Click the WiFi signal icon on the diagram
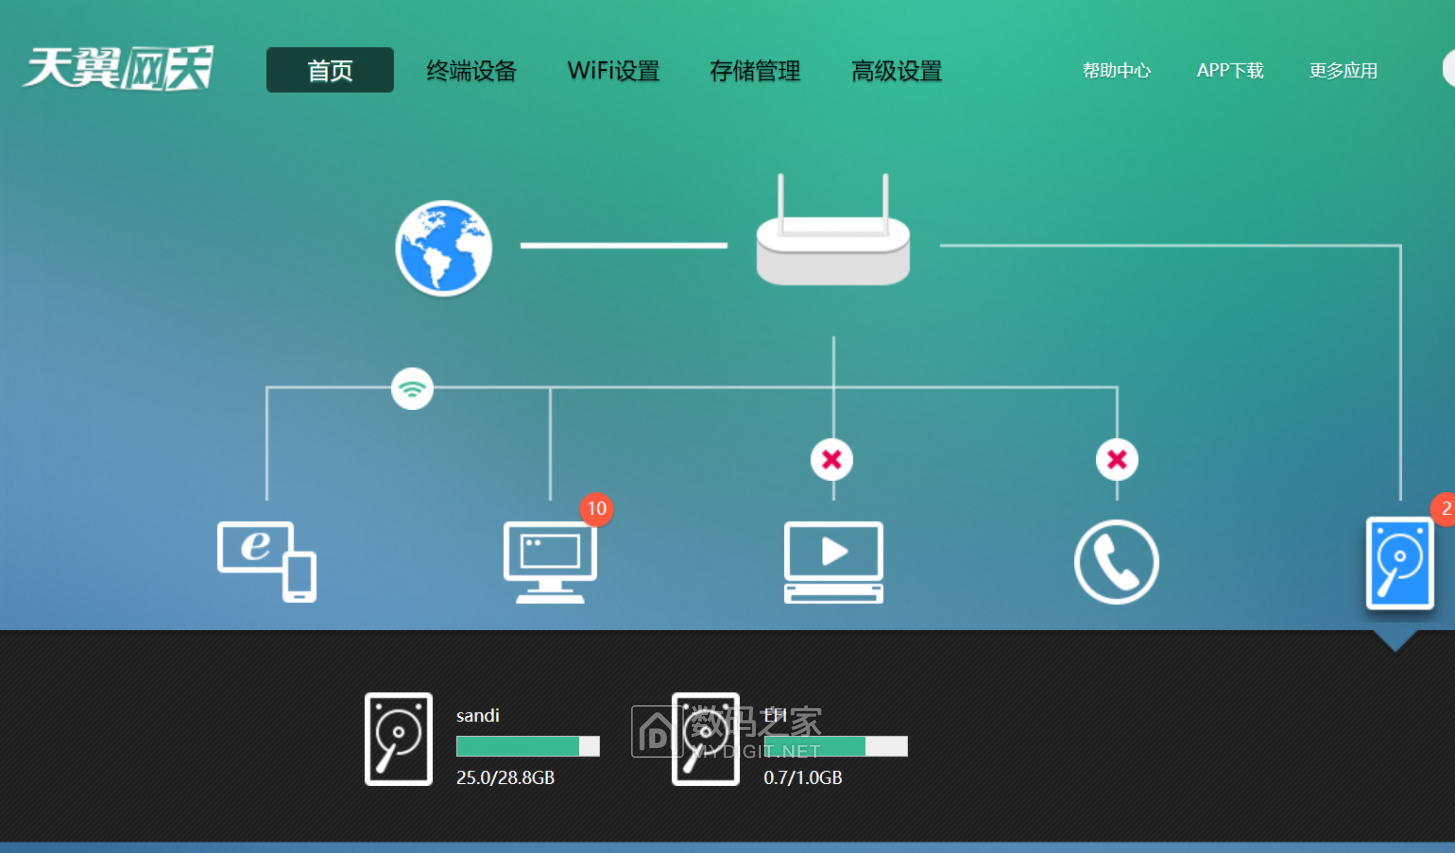Viewport: 1455px width, 853px height. [412, 389]
